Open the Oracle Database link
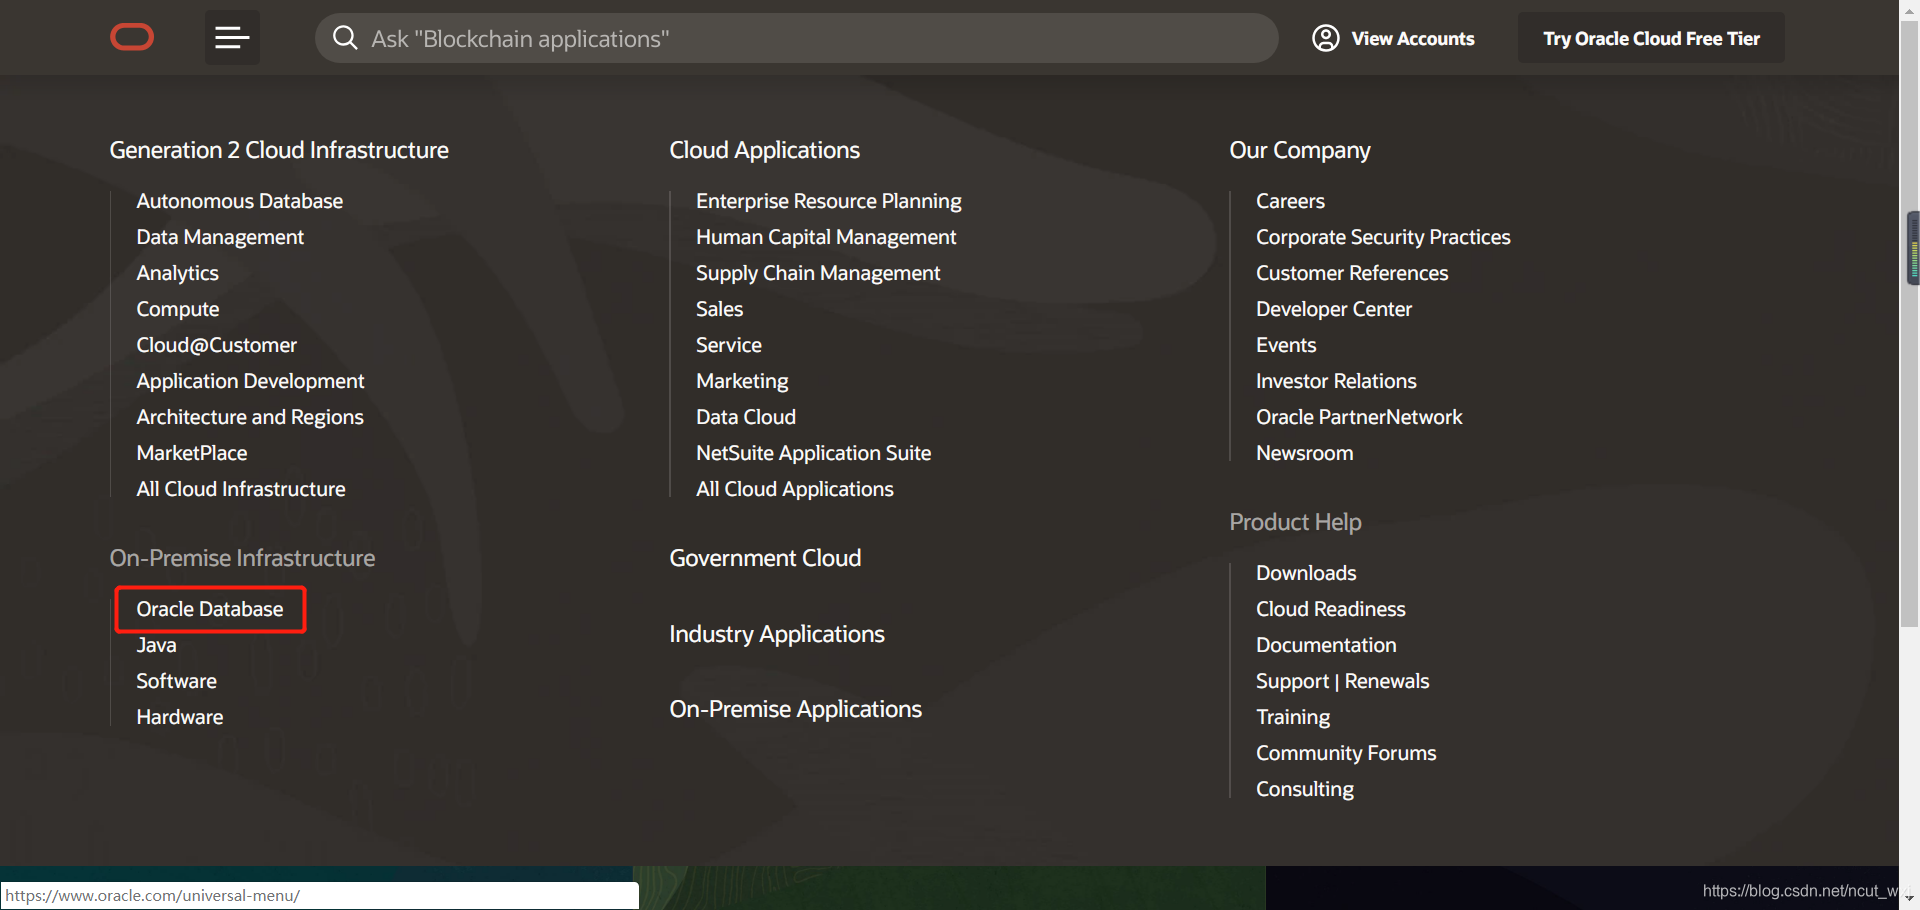The width and height of the screenshot is (1920, 910). click(x=210, y=609)
